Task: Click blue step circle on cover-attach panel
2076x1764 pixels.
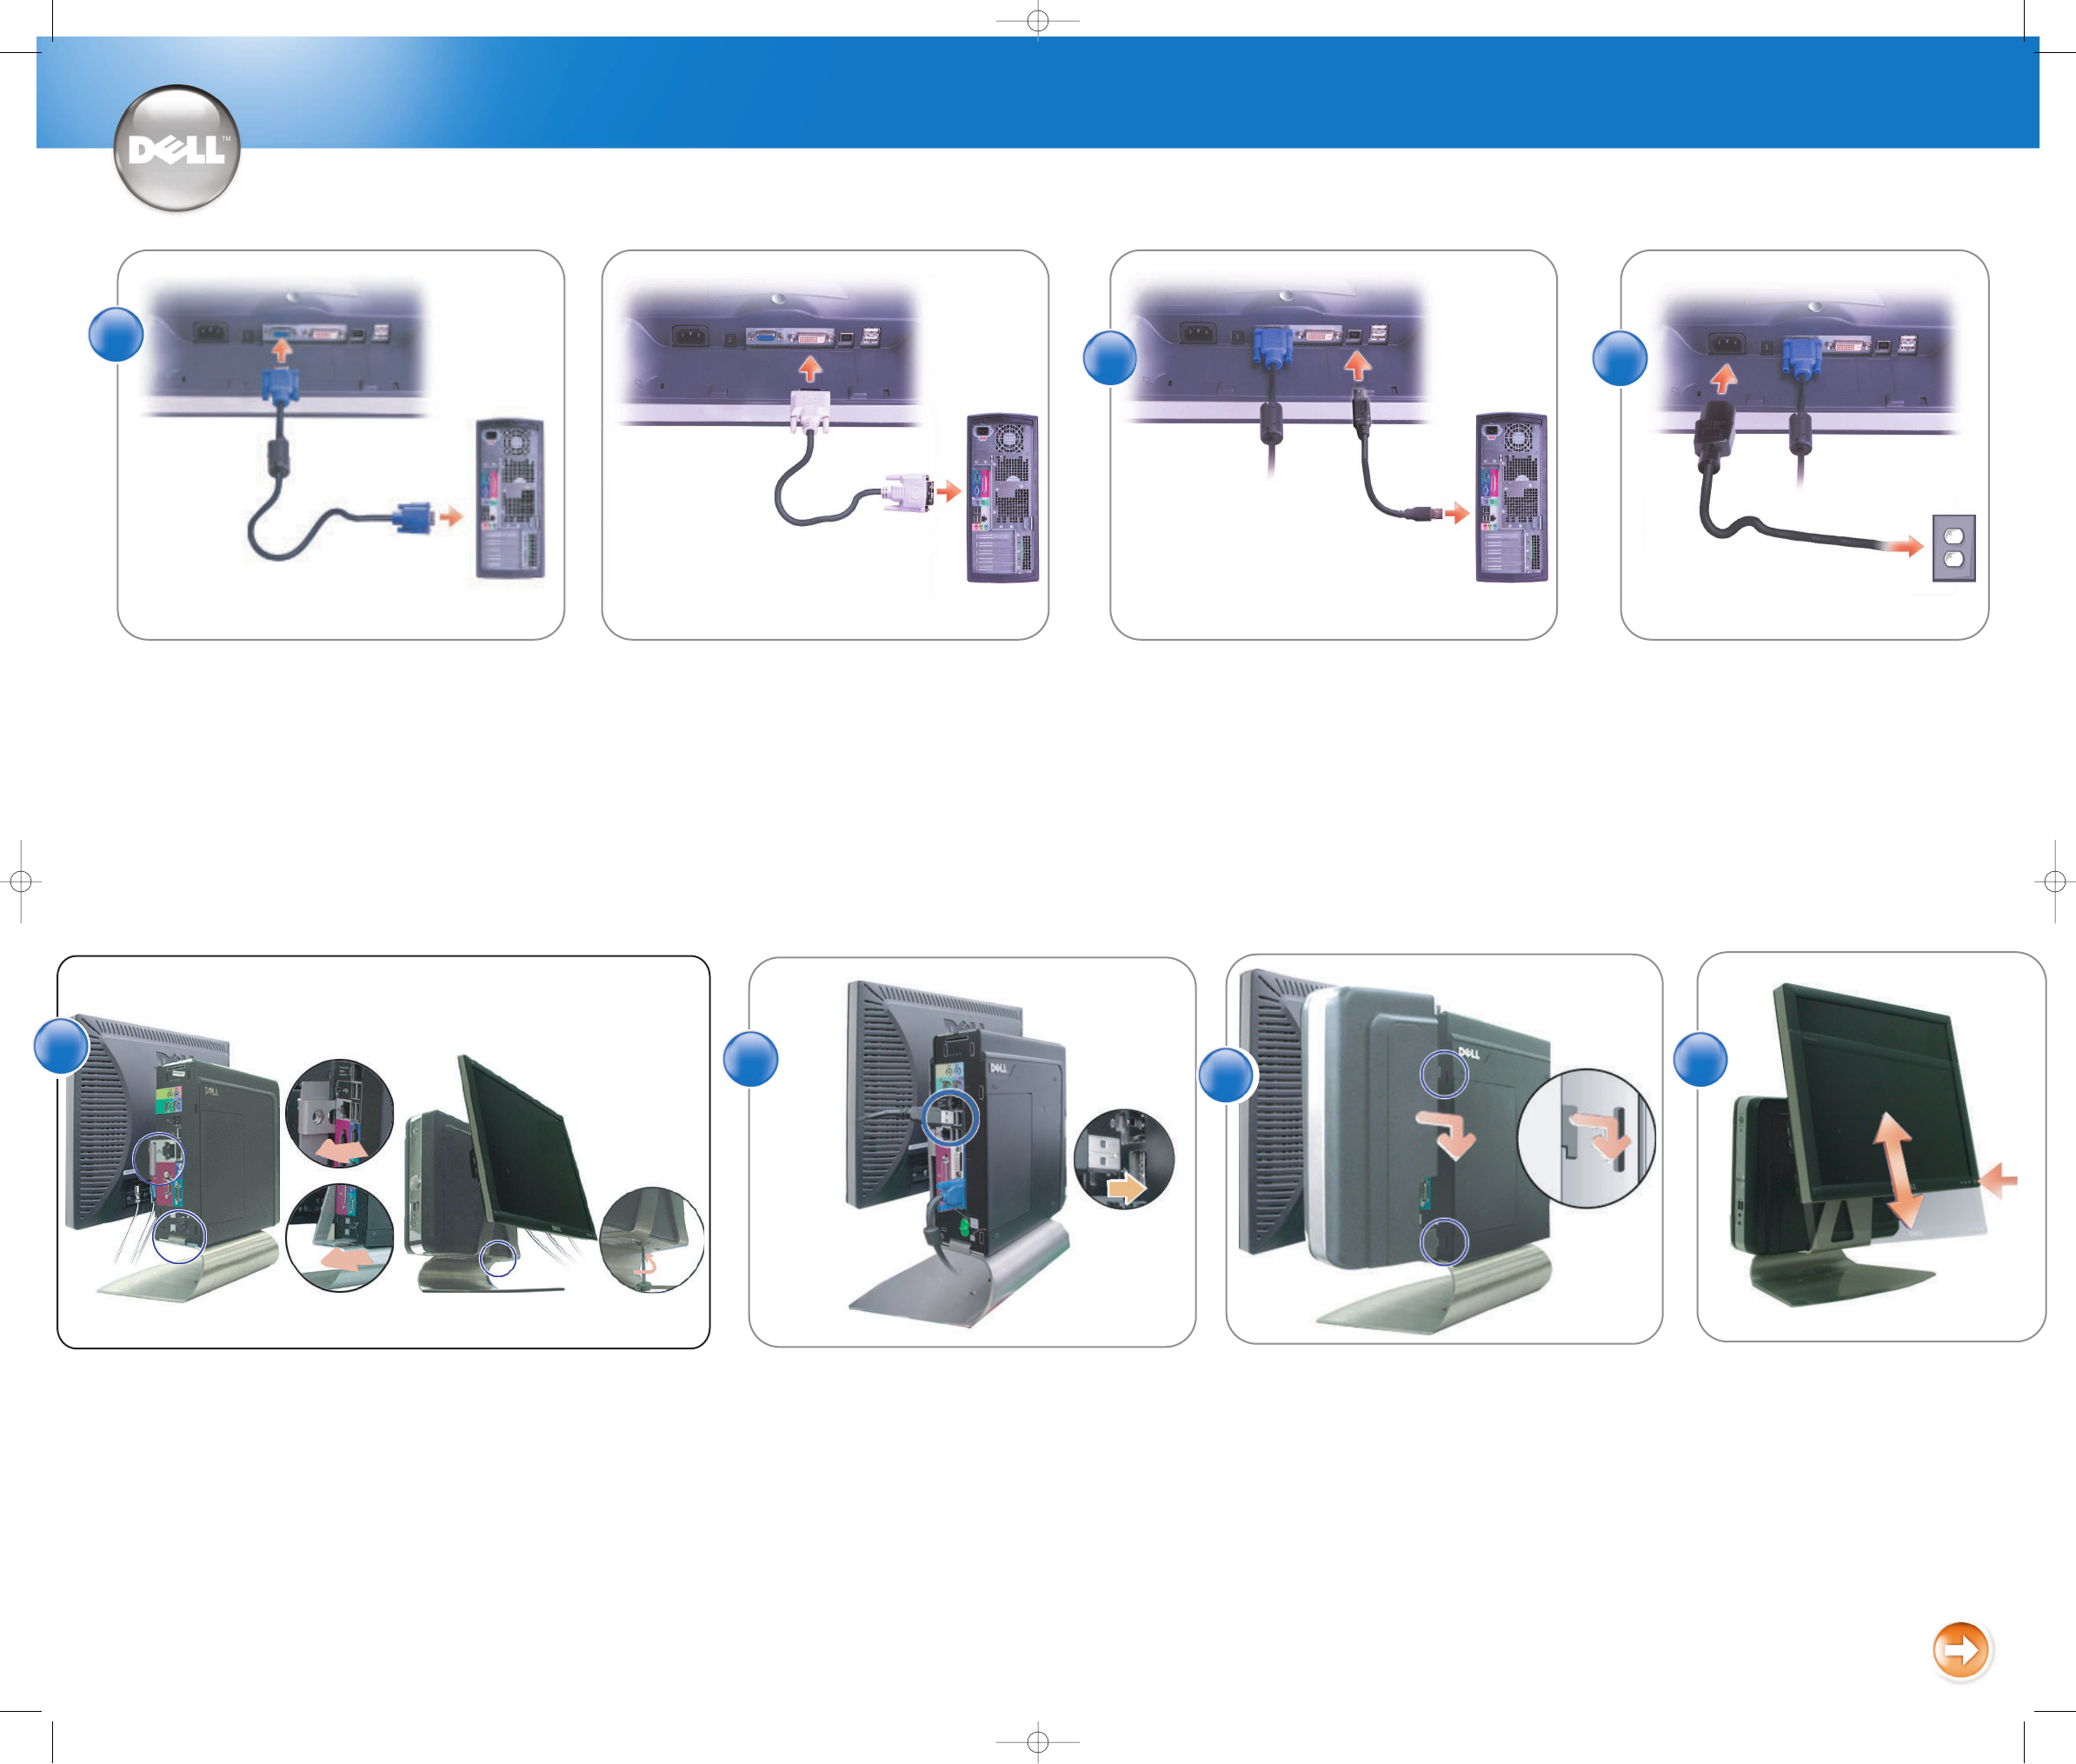Action: coord(1226,1075)
